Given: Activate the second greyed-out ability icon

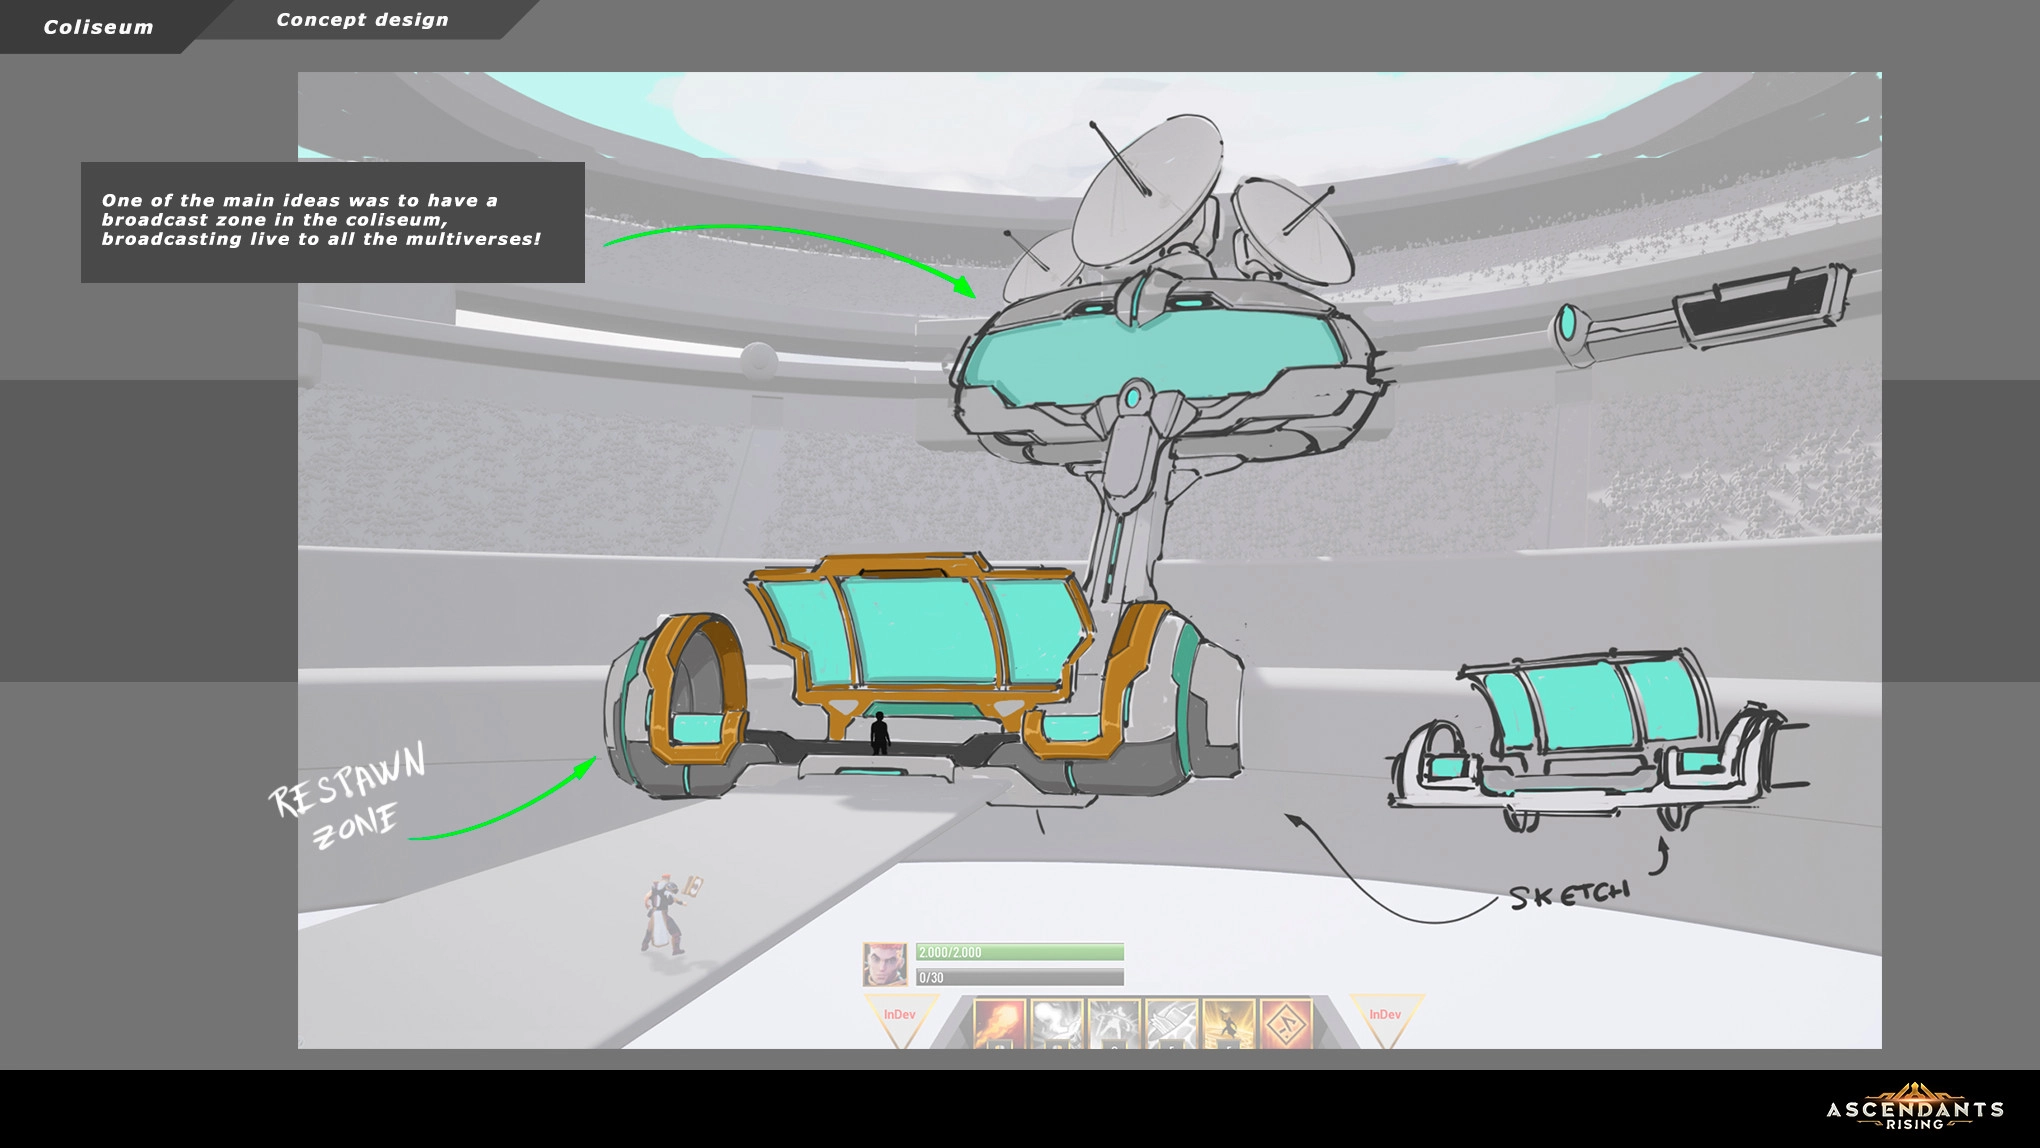Looking at the screenshot, I should pos(1056,1024).
